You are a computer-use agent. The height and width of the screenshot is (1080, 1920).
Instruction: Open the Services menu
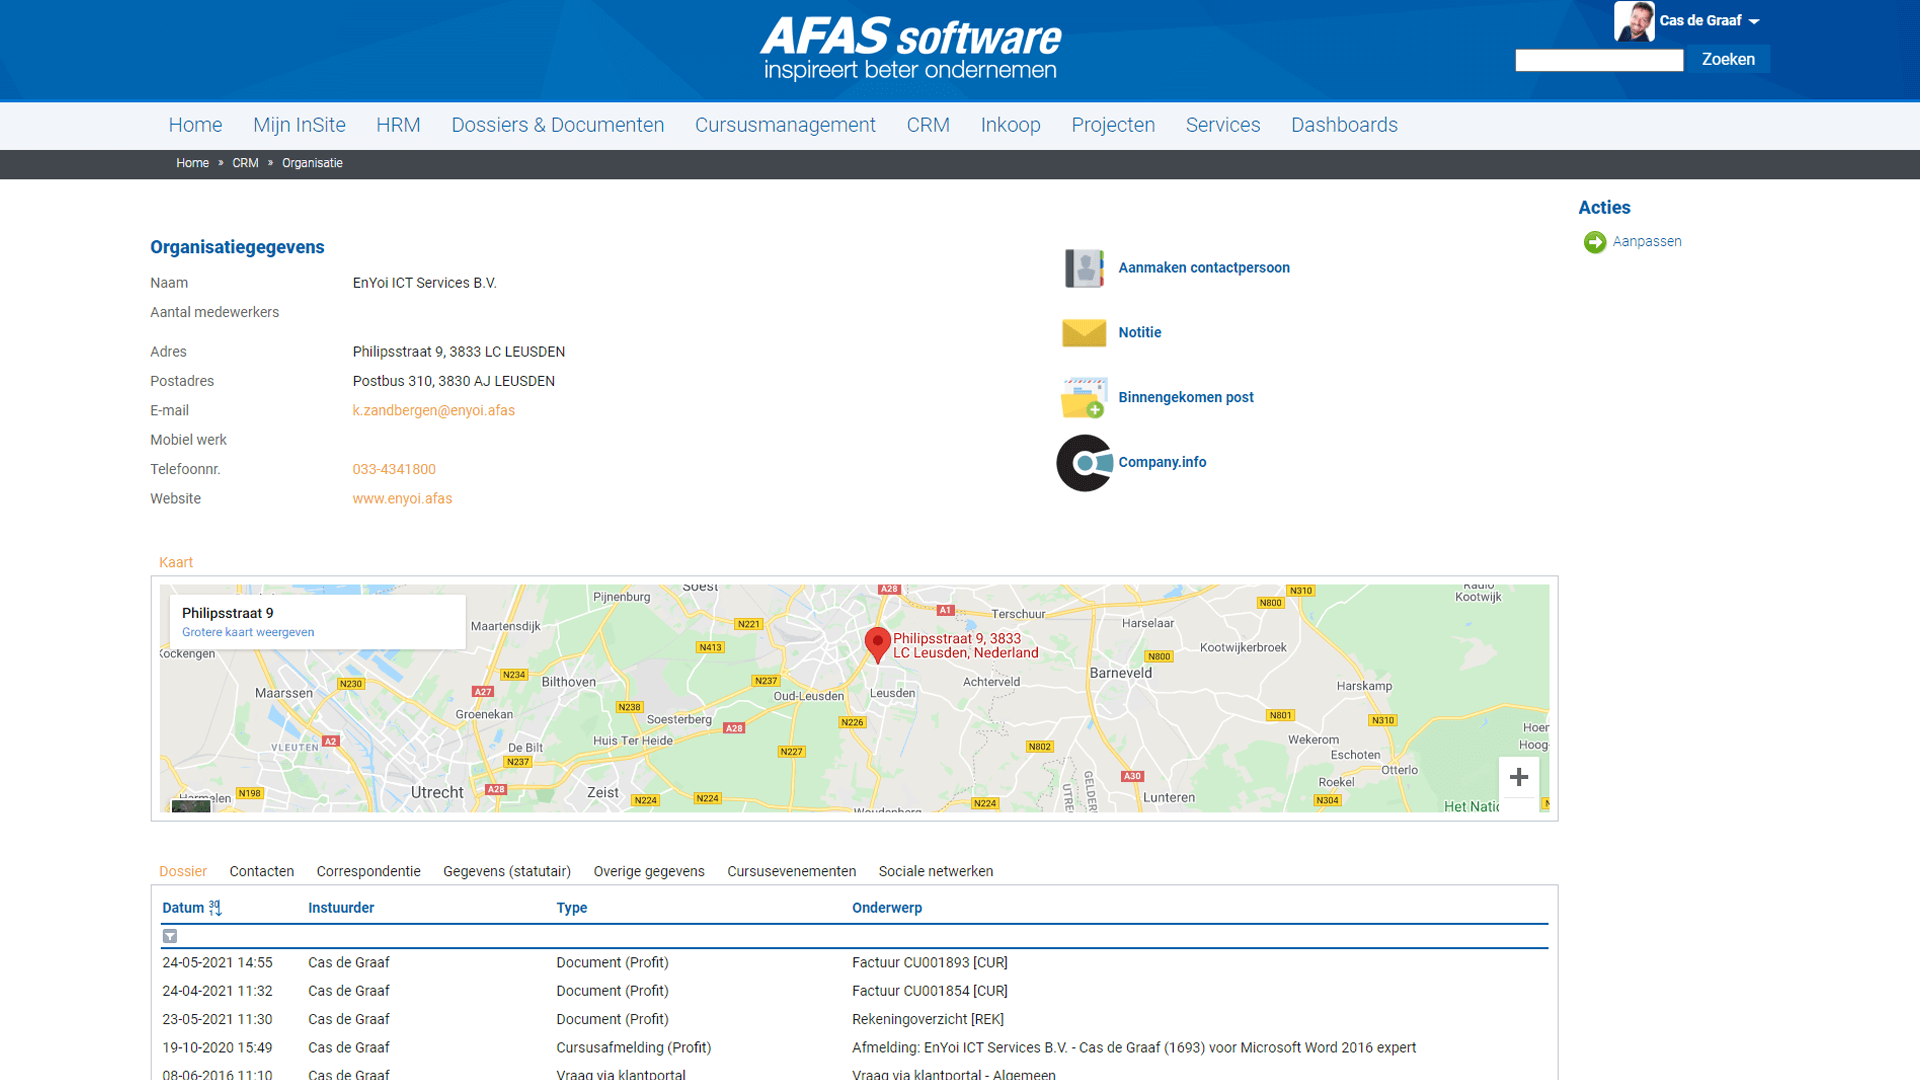[1222, 125]
